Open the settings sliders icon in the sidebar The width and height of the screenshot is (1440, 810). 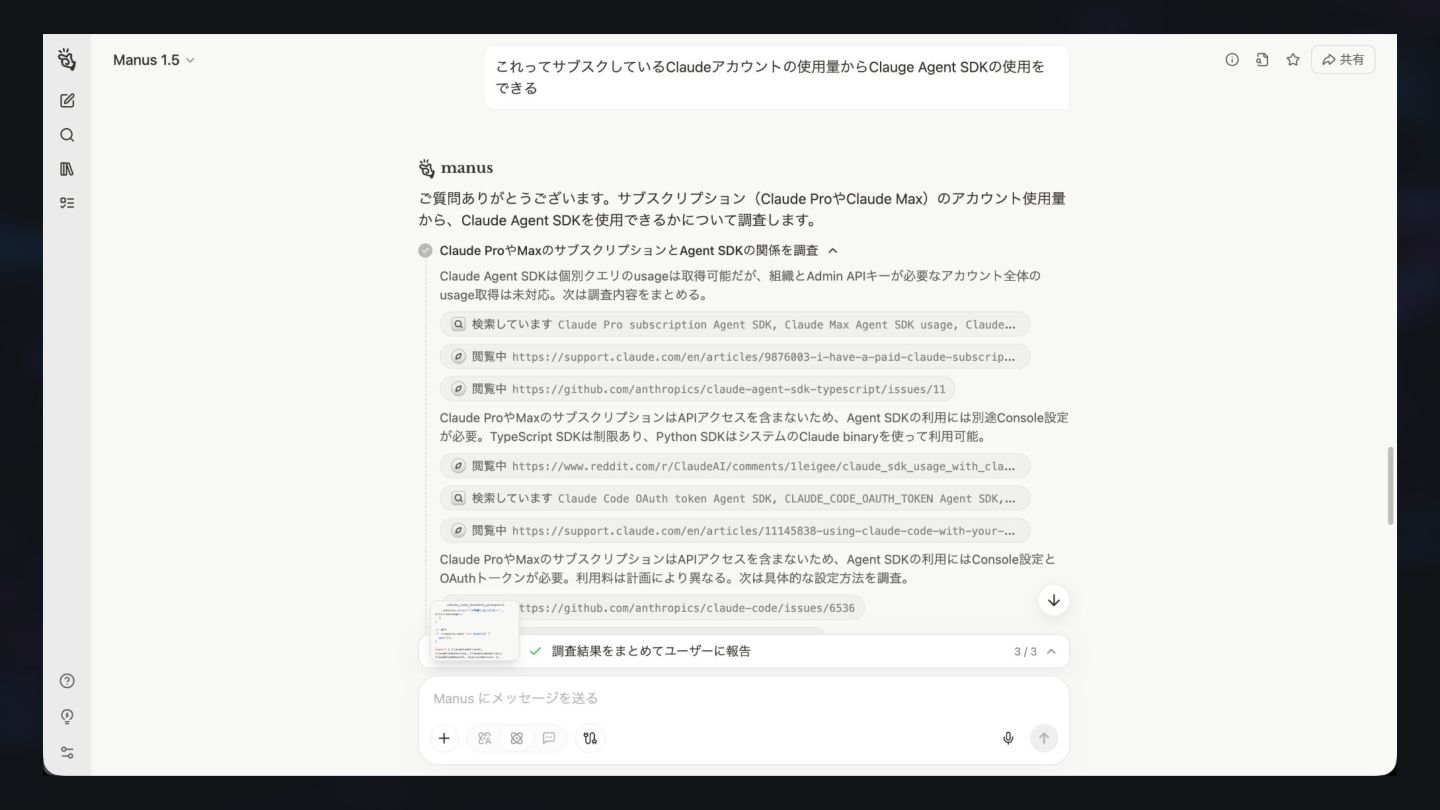(67, 753)
